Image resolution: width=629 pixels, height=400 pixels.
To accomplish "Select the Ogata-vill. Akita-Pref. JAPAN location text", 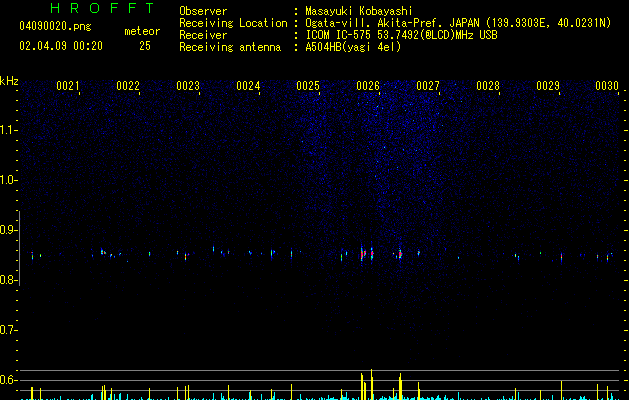I will [458, 23].
